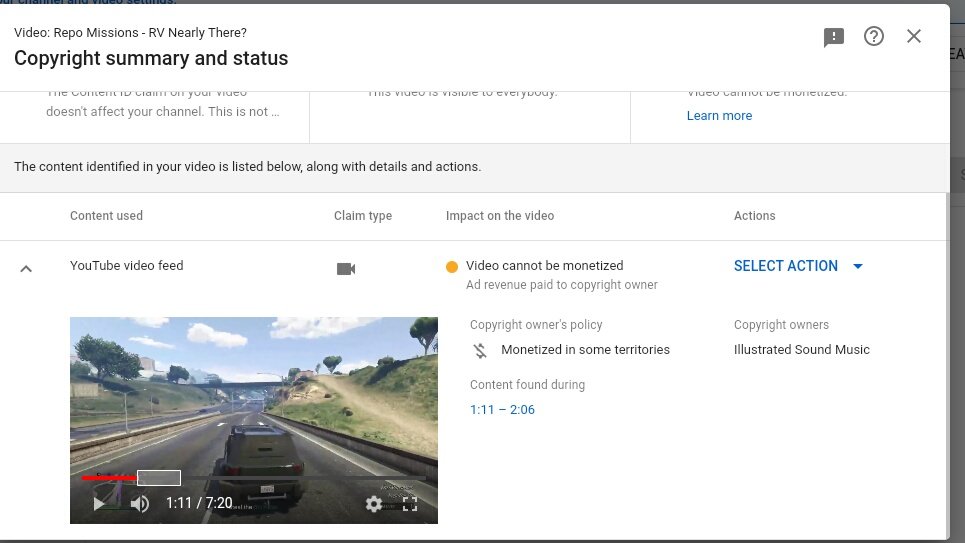Collapse the YouTube video feed claim row
Image resolution: width=965 pixels, height=543 pixels.
pyautogui.click(x=26, y=268)
